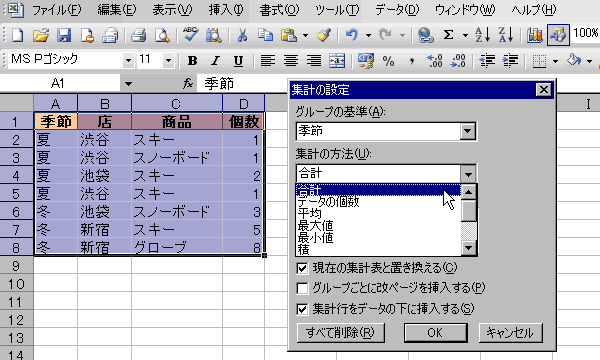
Task: Choose データの個数 in the list
Action: tap(378, 202)
